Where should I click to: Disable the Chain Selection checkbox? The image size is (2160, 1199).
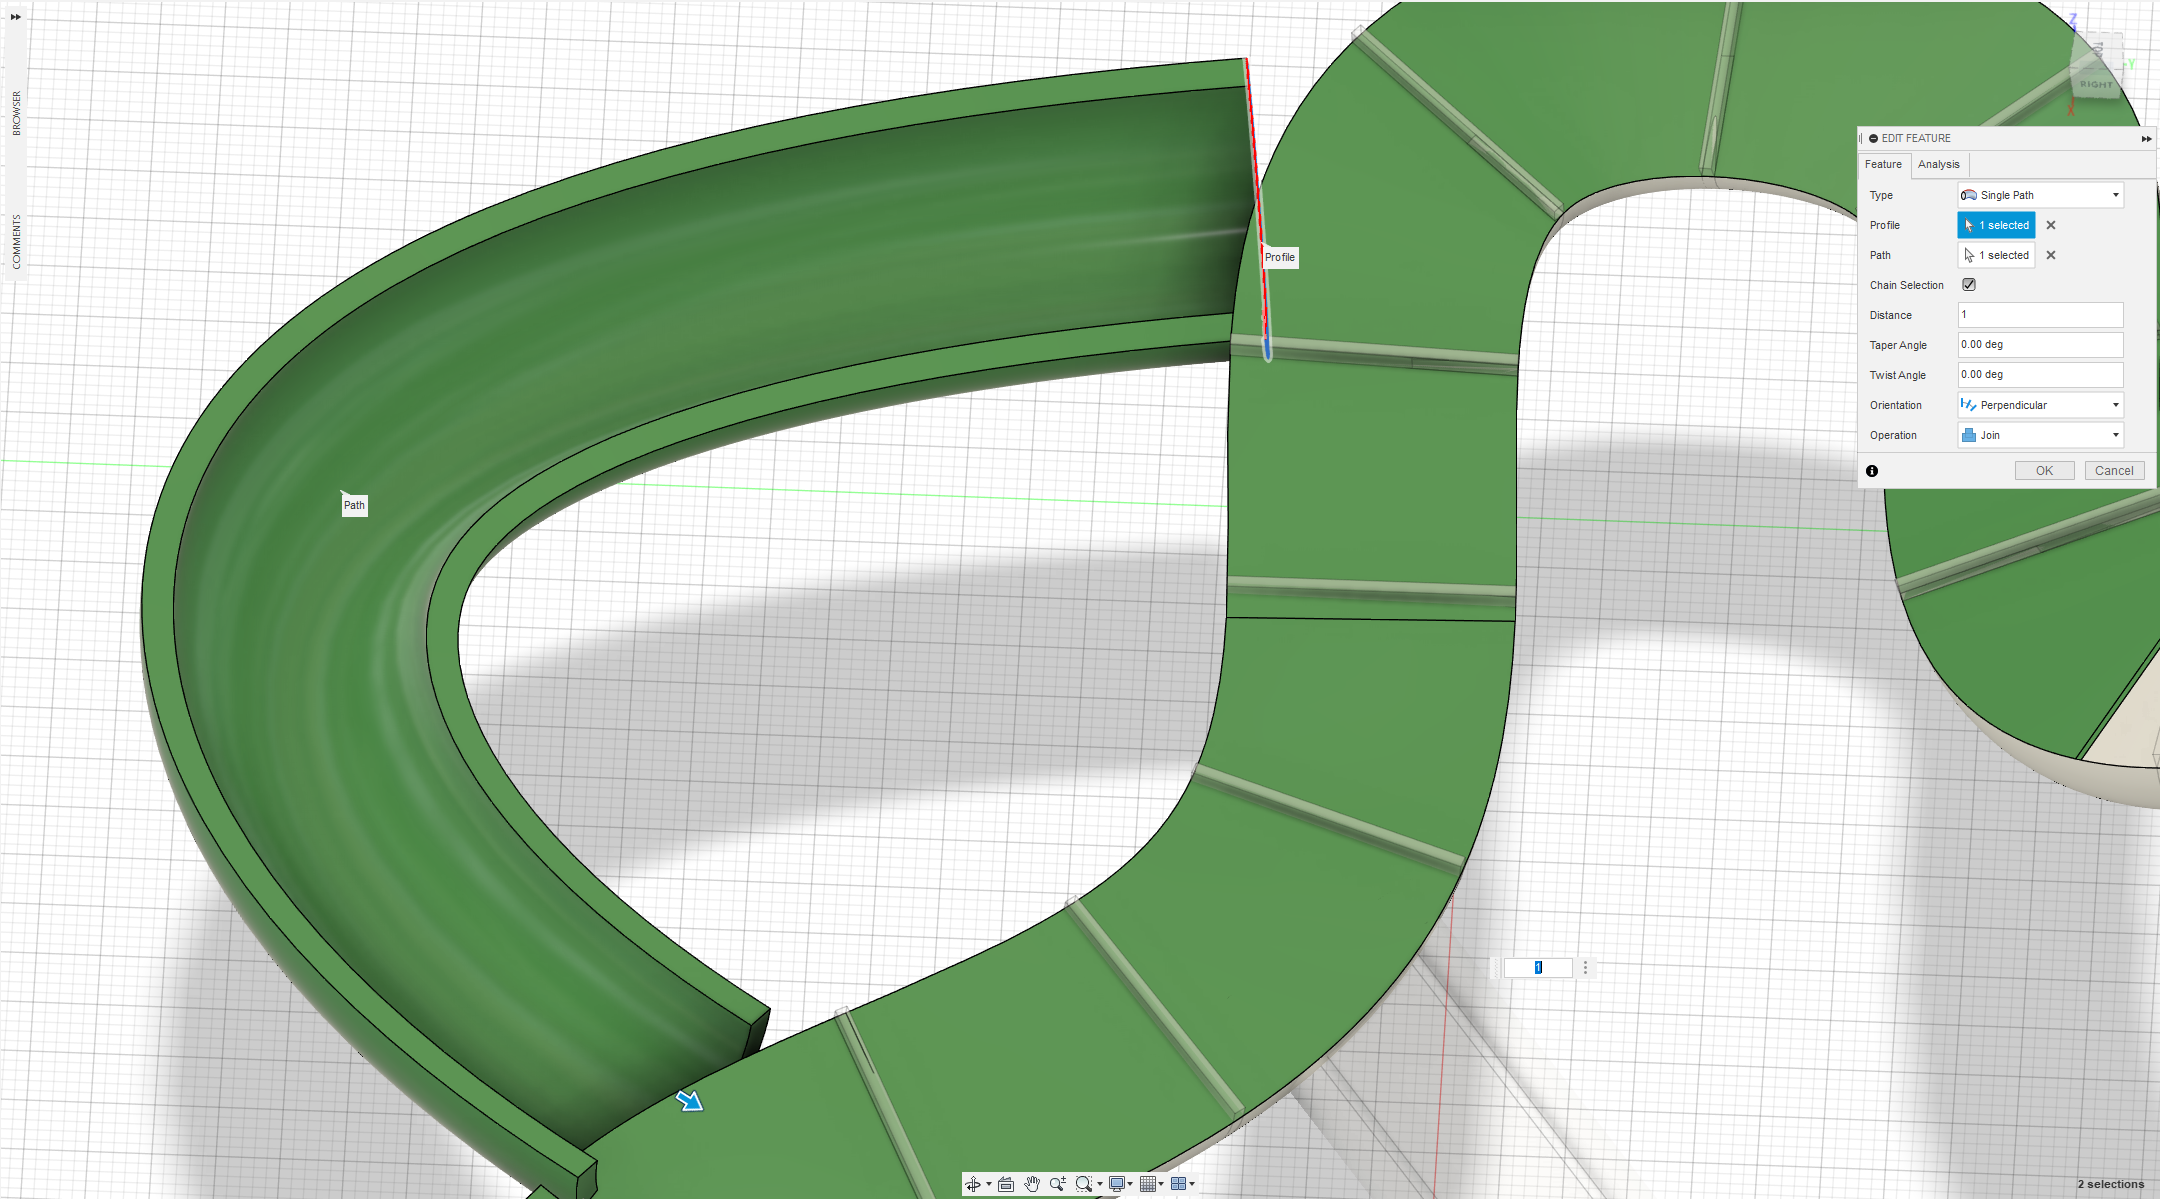tap(1968, 285)
